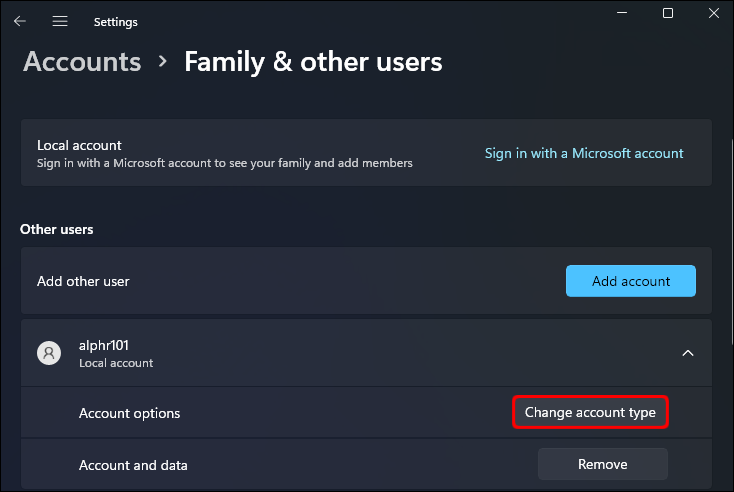The height and width of the screenshot is (492, 734).
Task: Close the Settings window
Action: (x=713, y=13)
